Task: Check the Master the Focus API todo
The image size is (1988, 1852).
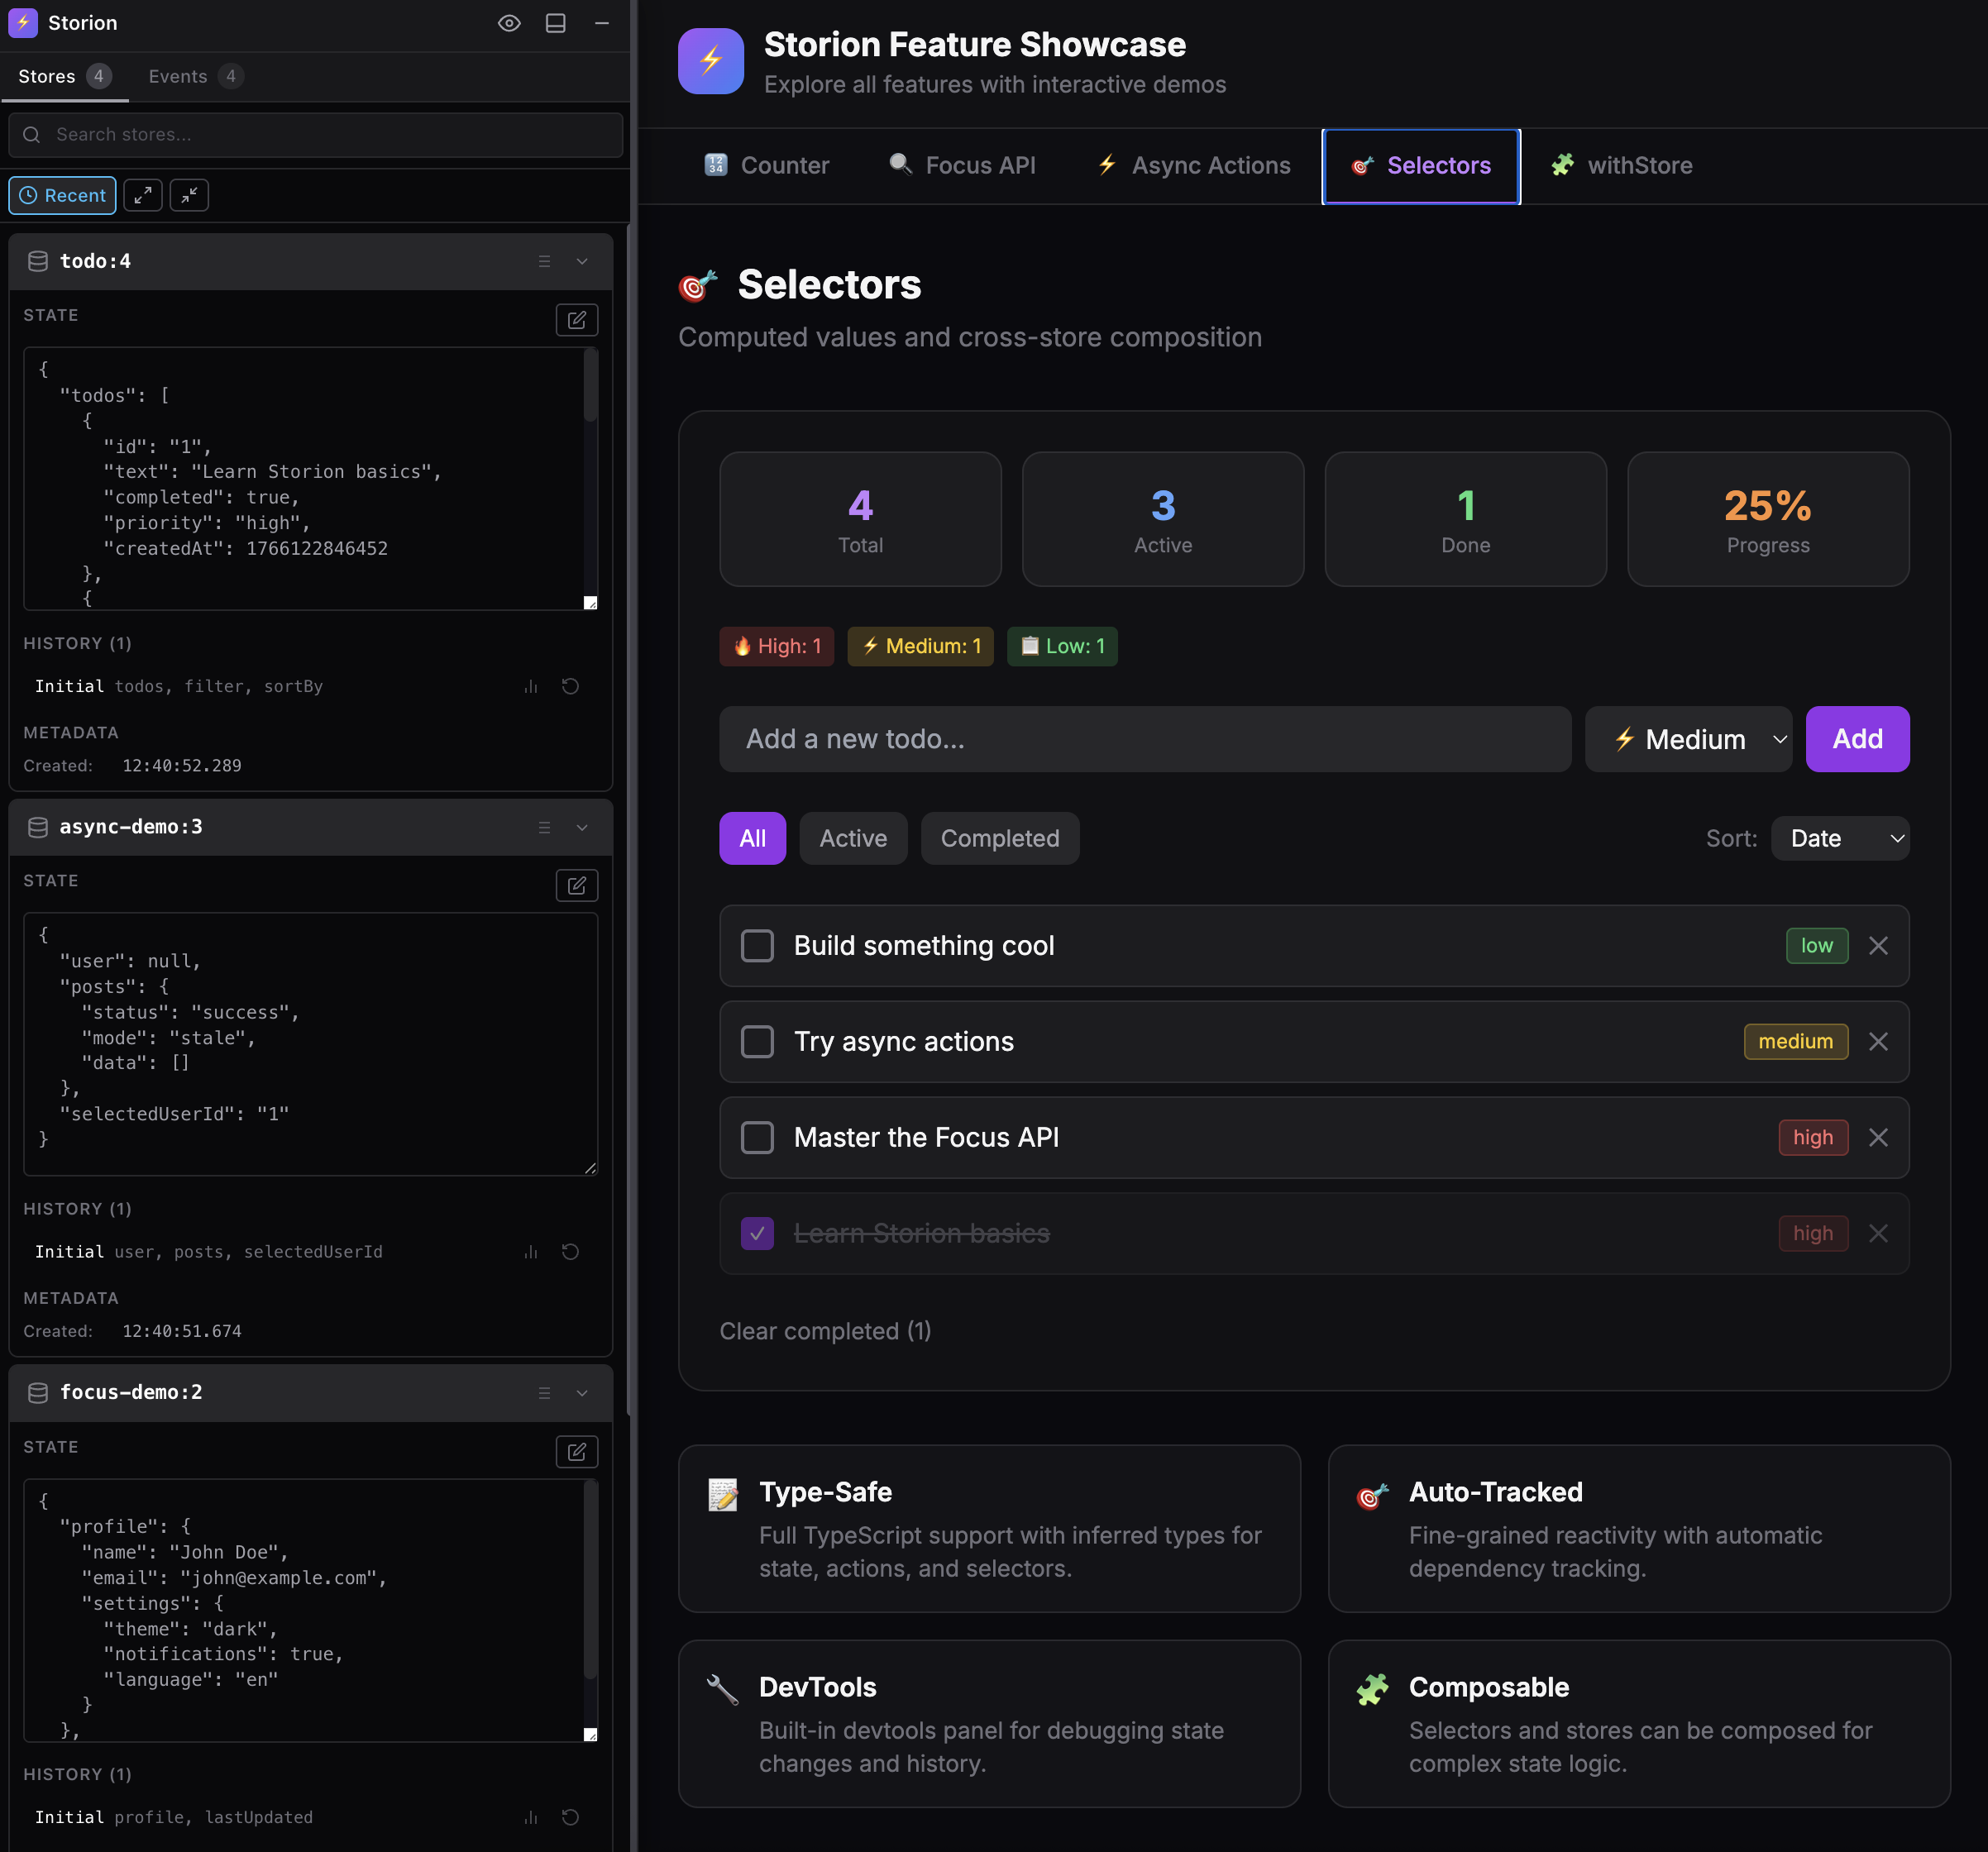Action: pyautogui.click(x=757, y=1138)
